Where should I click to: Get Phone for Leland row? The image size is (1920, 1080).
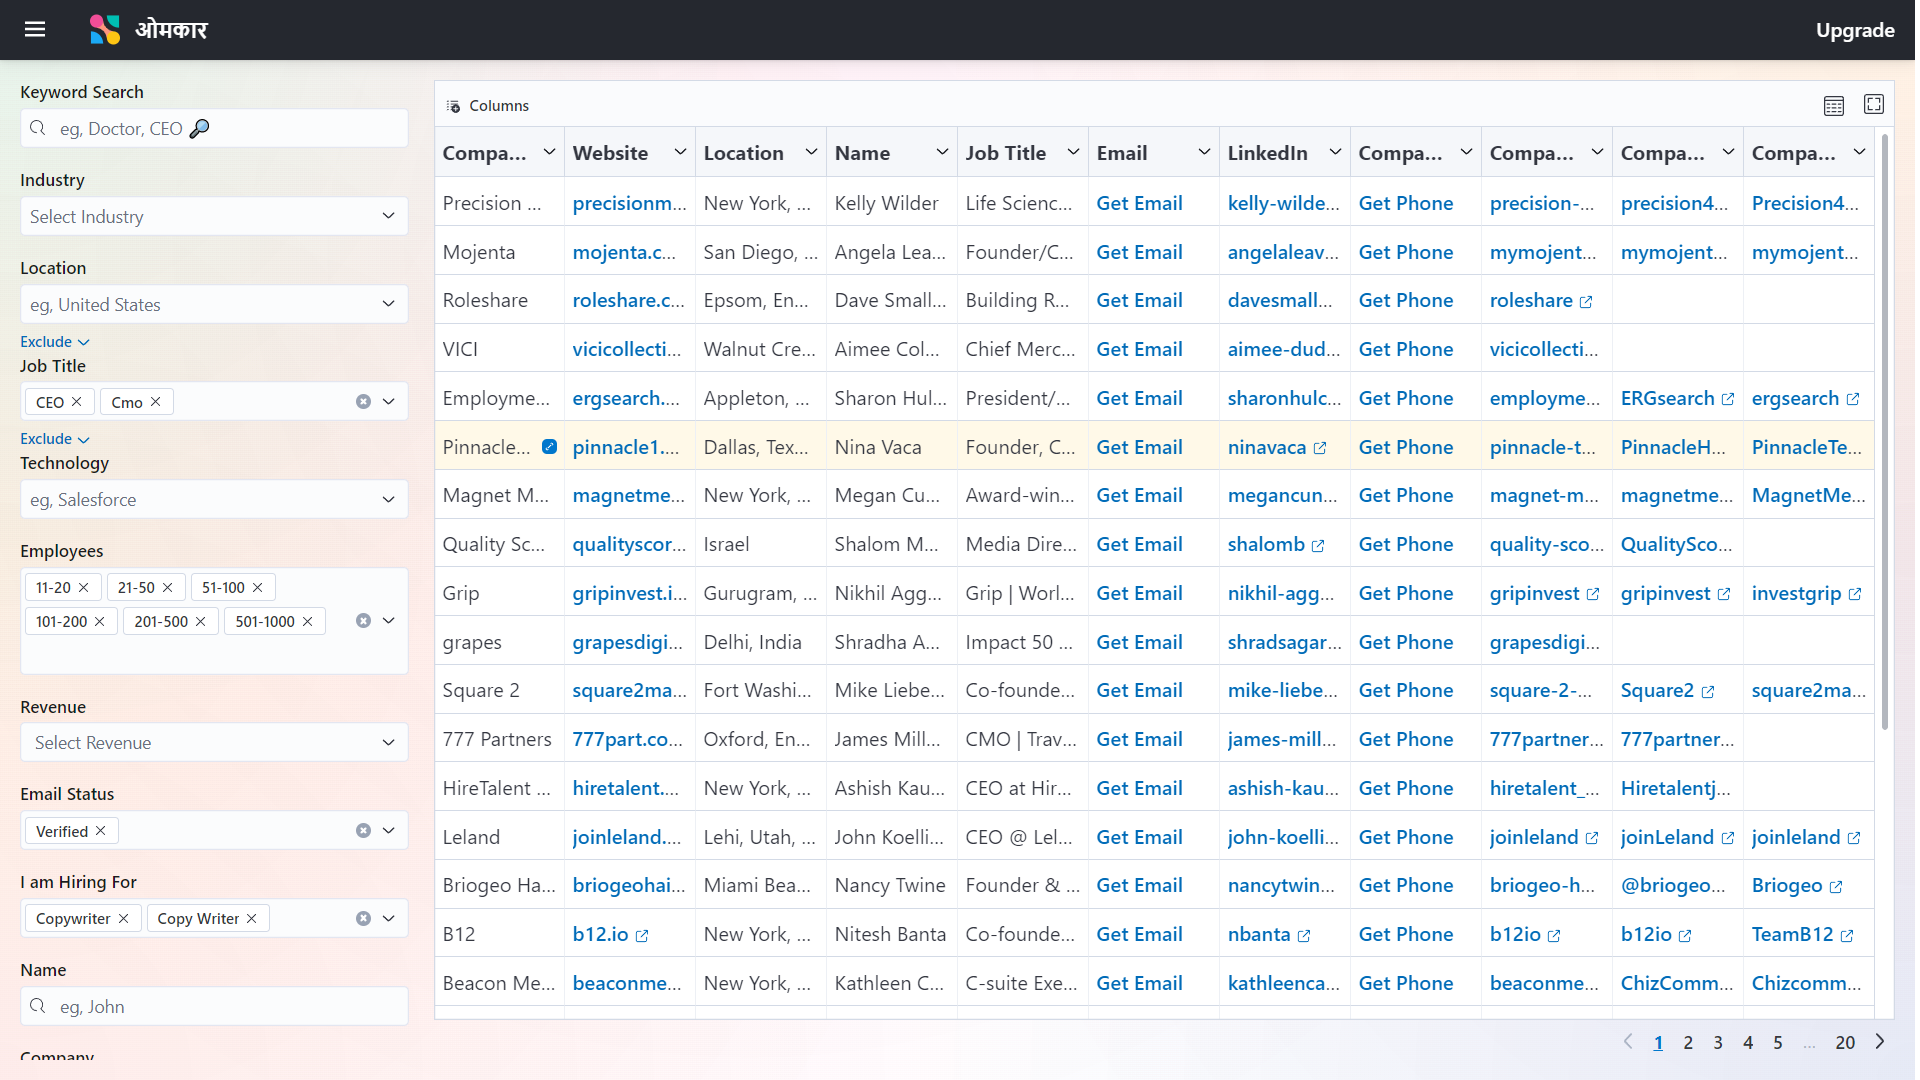pyautogui.click(x=1405, y=837)
